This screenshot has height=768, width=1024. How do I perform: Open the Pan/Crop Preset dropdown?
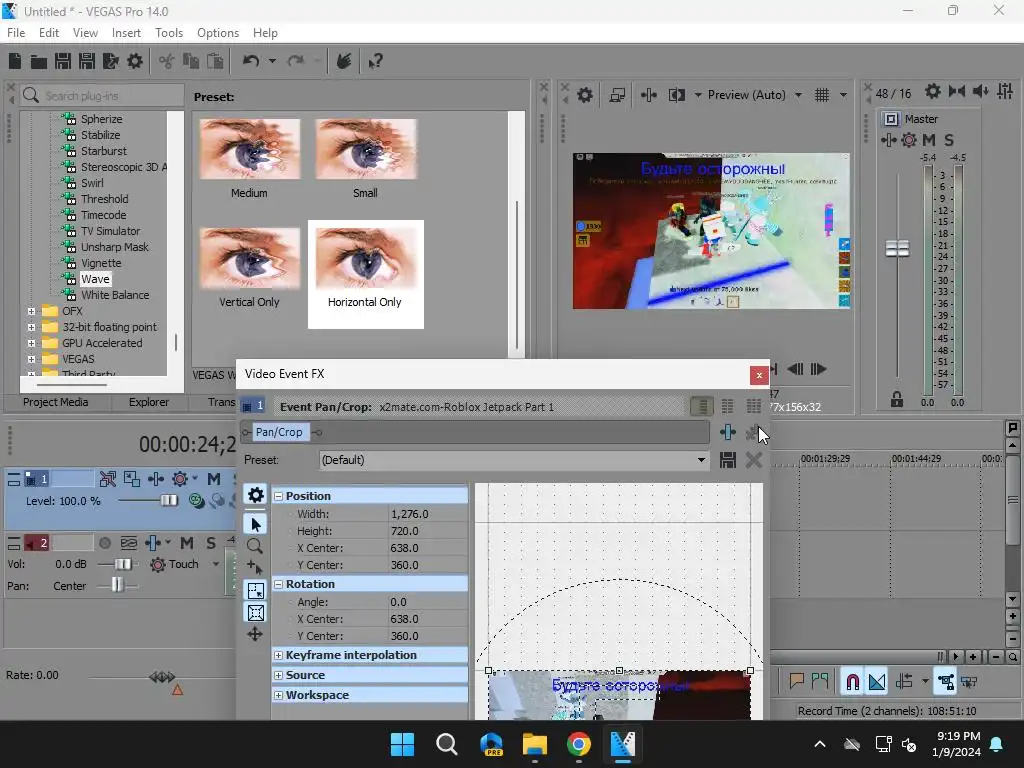pyautogui.click(x=701, y=460)
